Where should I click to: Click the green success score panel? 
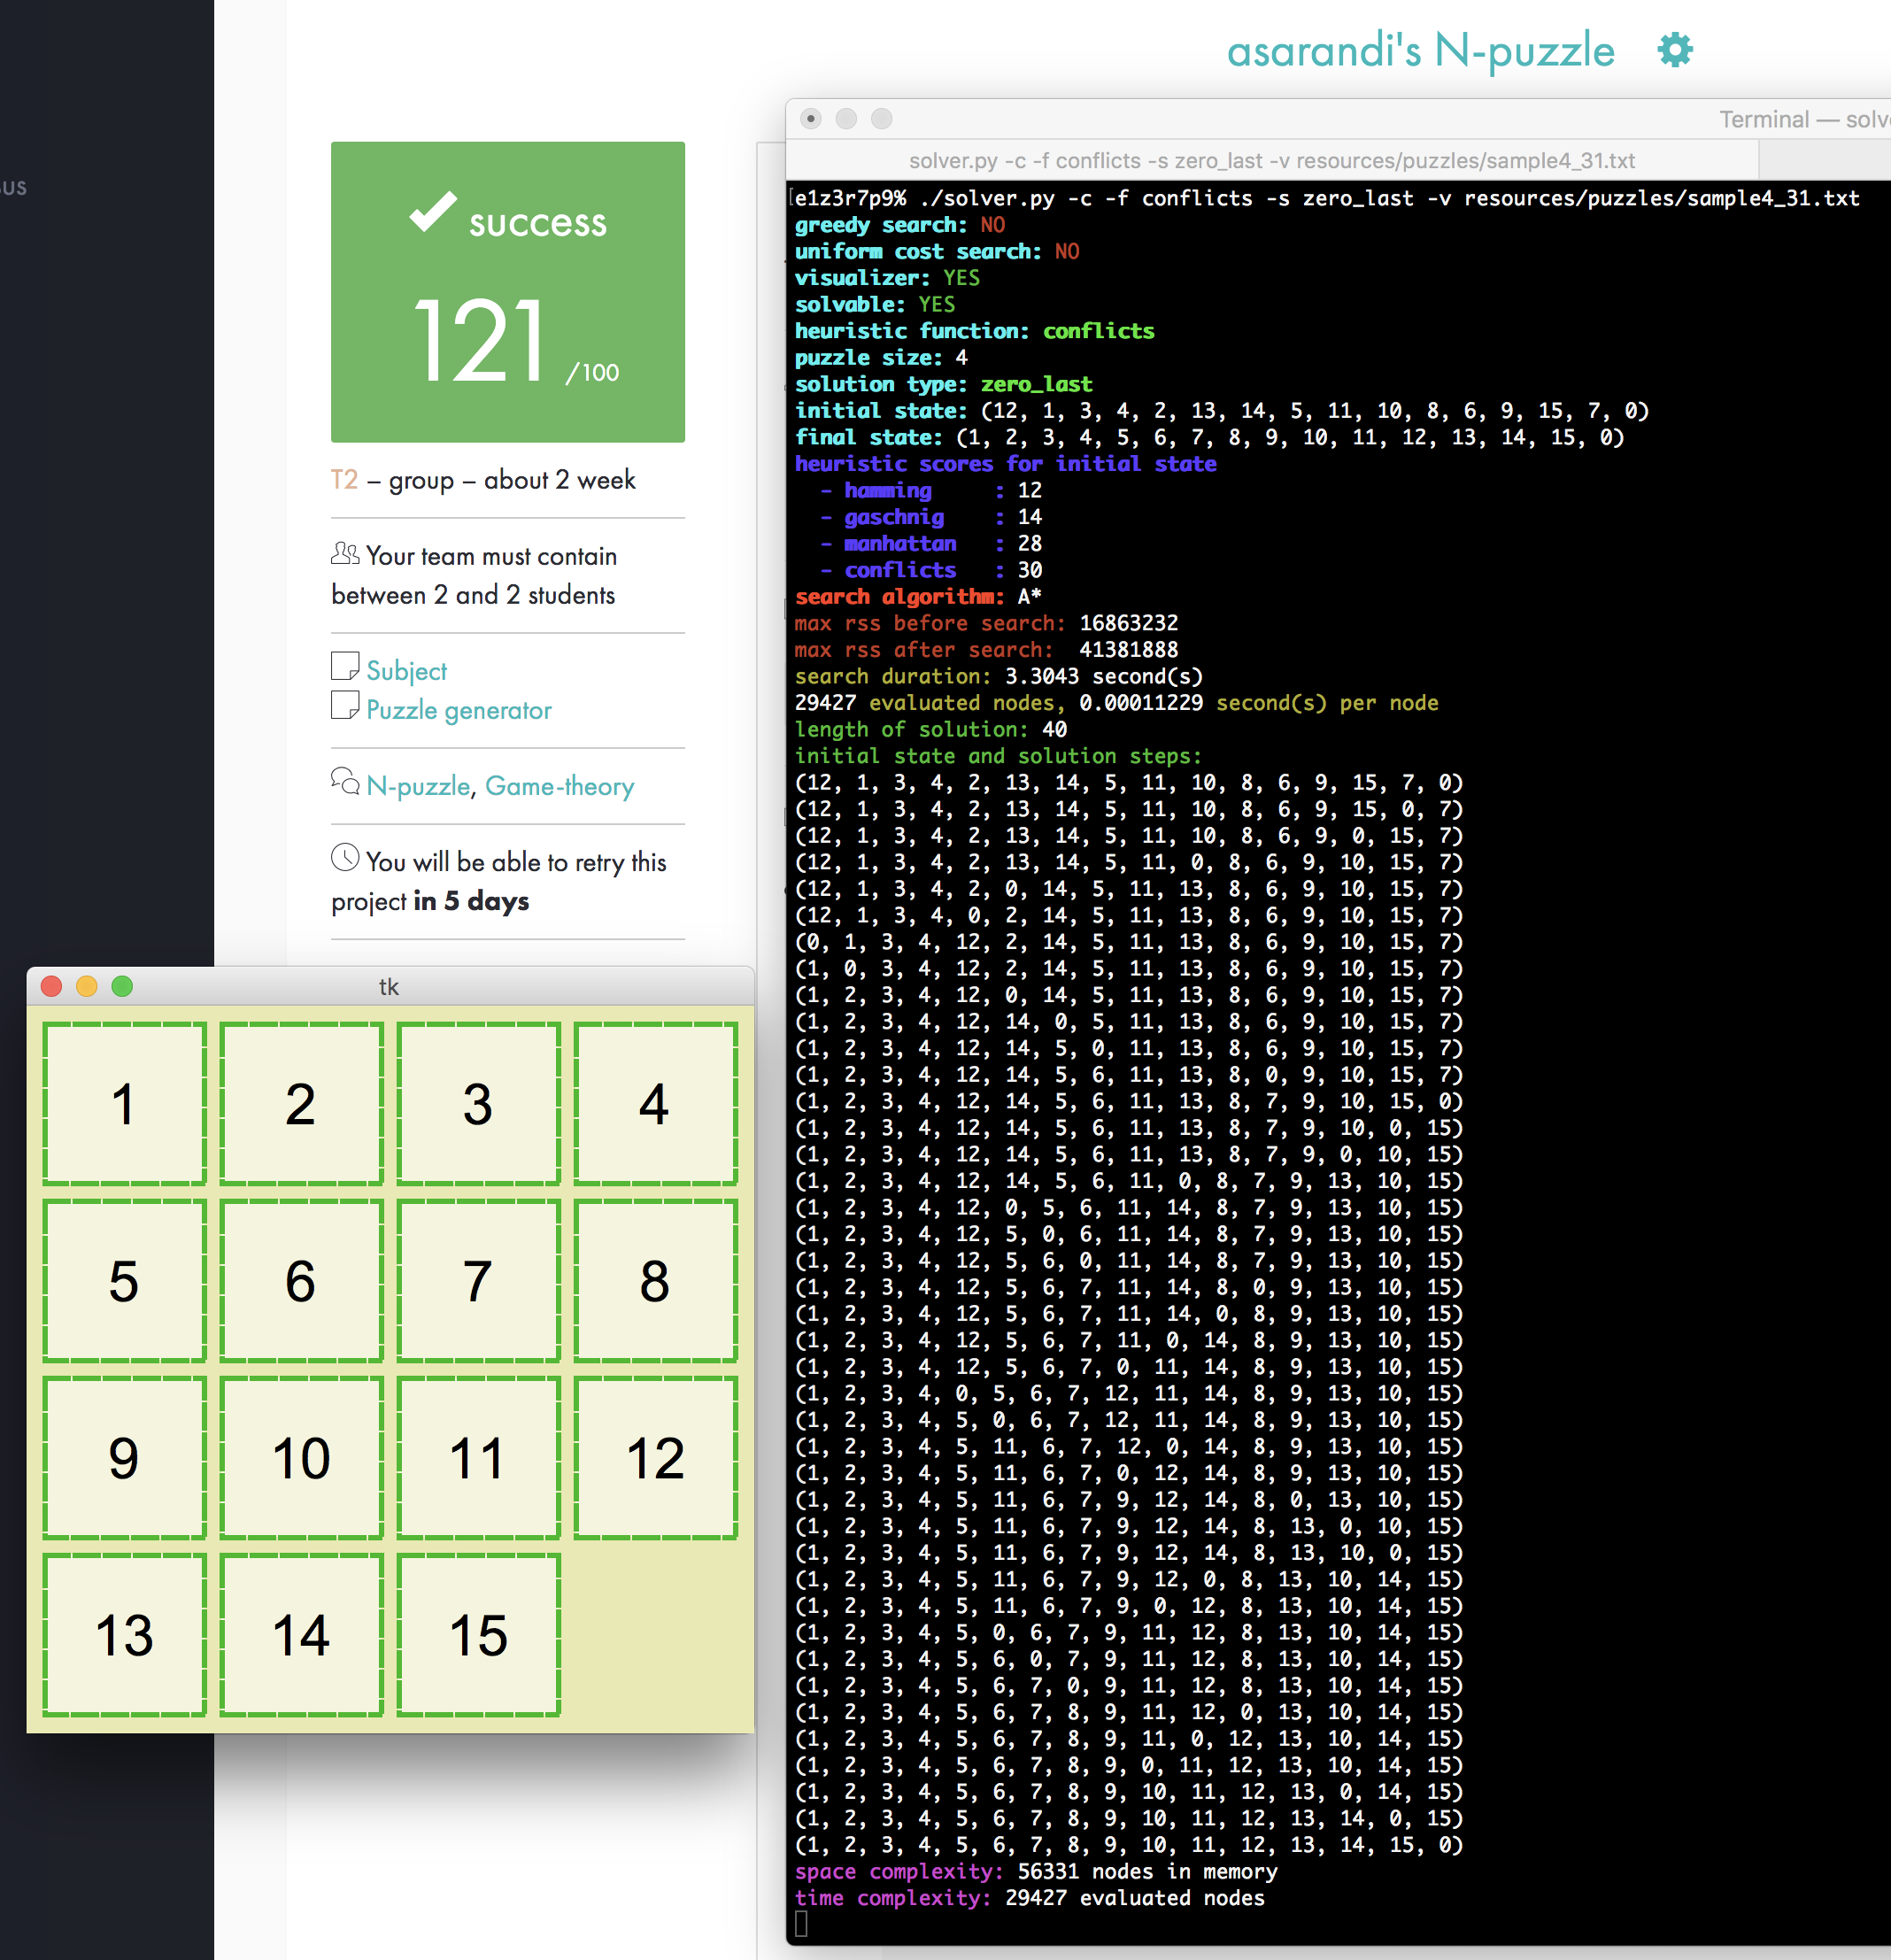508,292
